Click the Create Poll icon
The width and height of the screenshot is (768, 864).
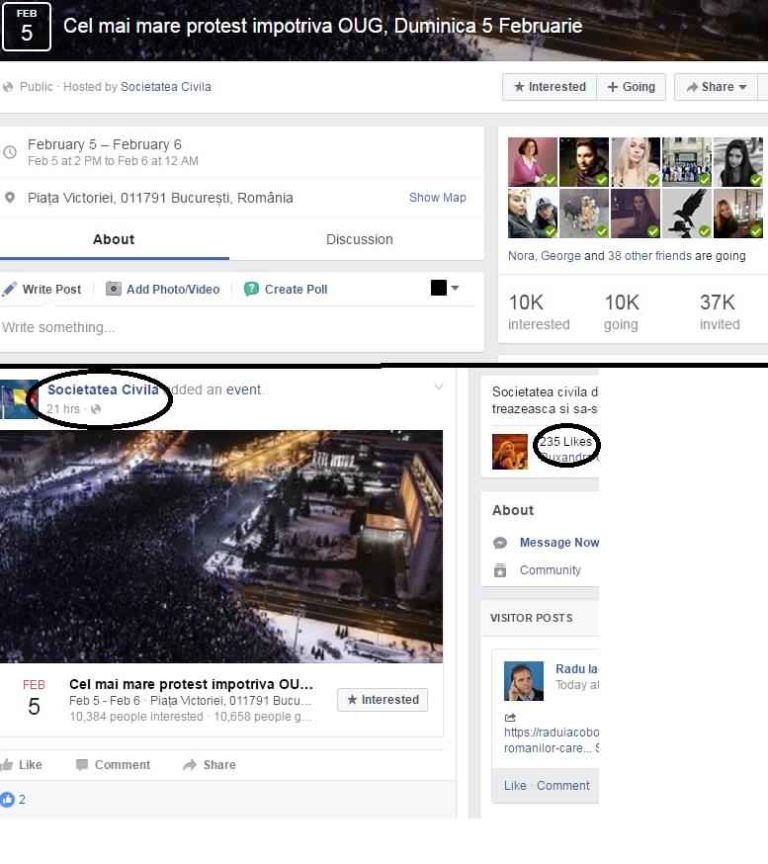click(x=251, y=289)
